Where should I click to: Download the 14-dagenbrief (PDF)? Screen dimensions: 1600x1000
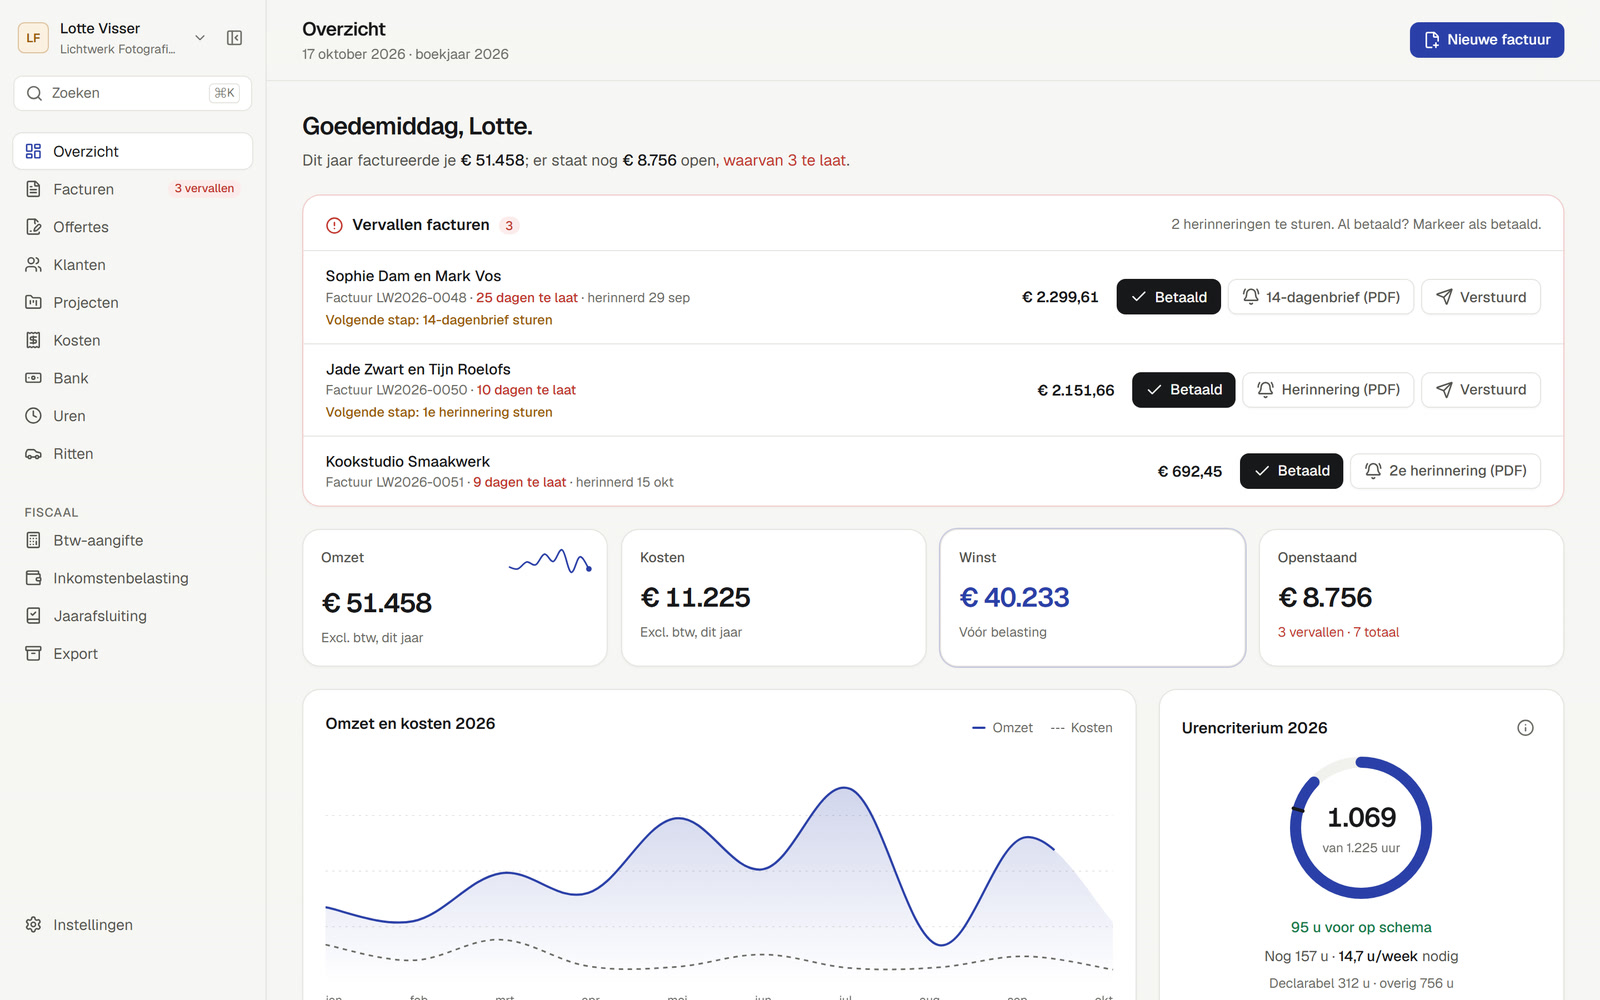click(1320, 297)
